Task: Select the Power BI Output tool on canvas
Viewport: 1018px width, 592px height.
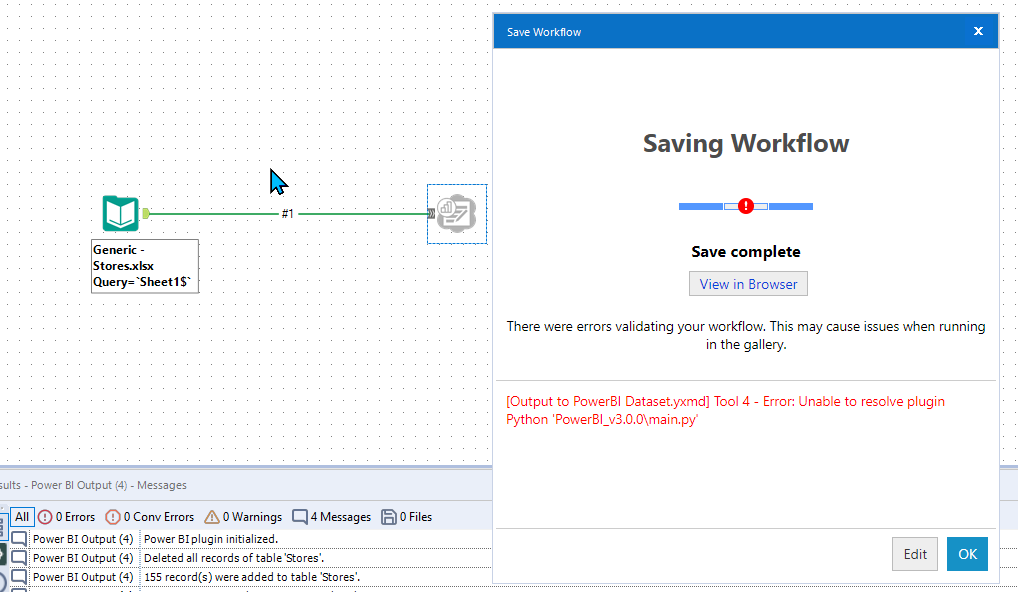Action: (456, 213)
